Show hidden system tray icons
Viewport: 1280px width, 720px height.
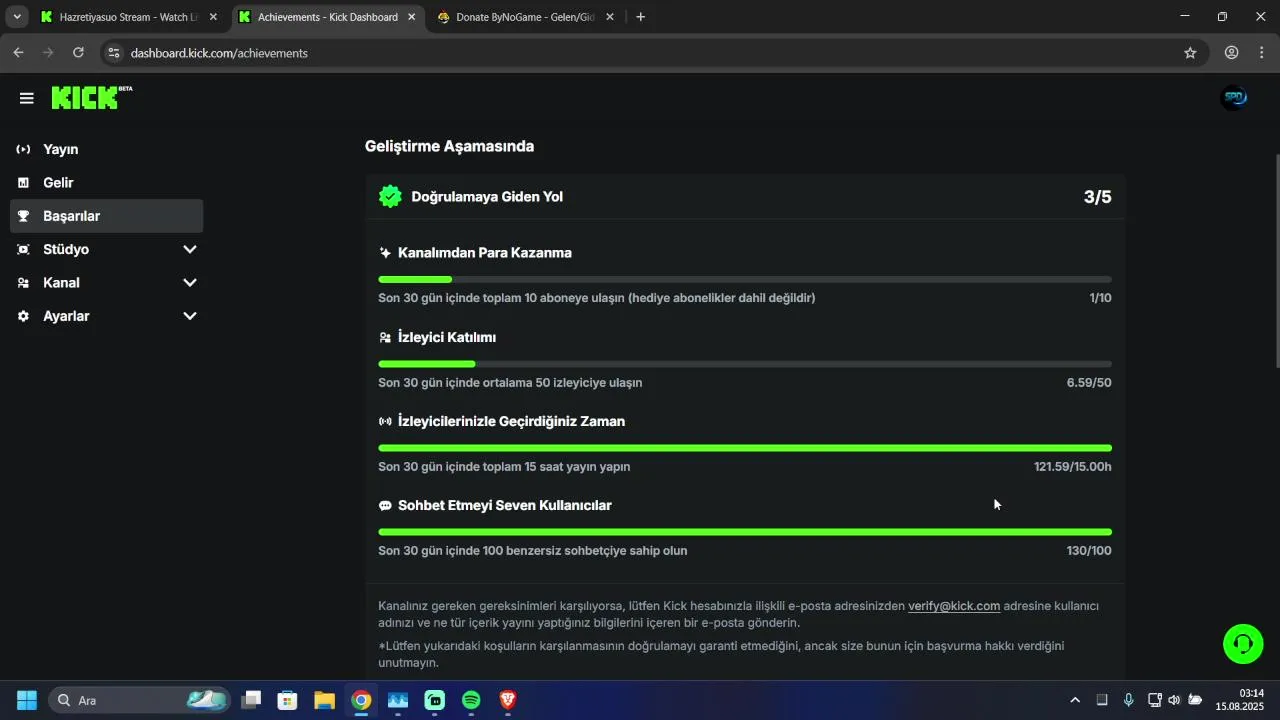coord(1075,700)
